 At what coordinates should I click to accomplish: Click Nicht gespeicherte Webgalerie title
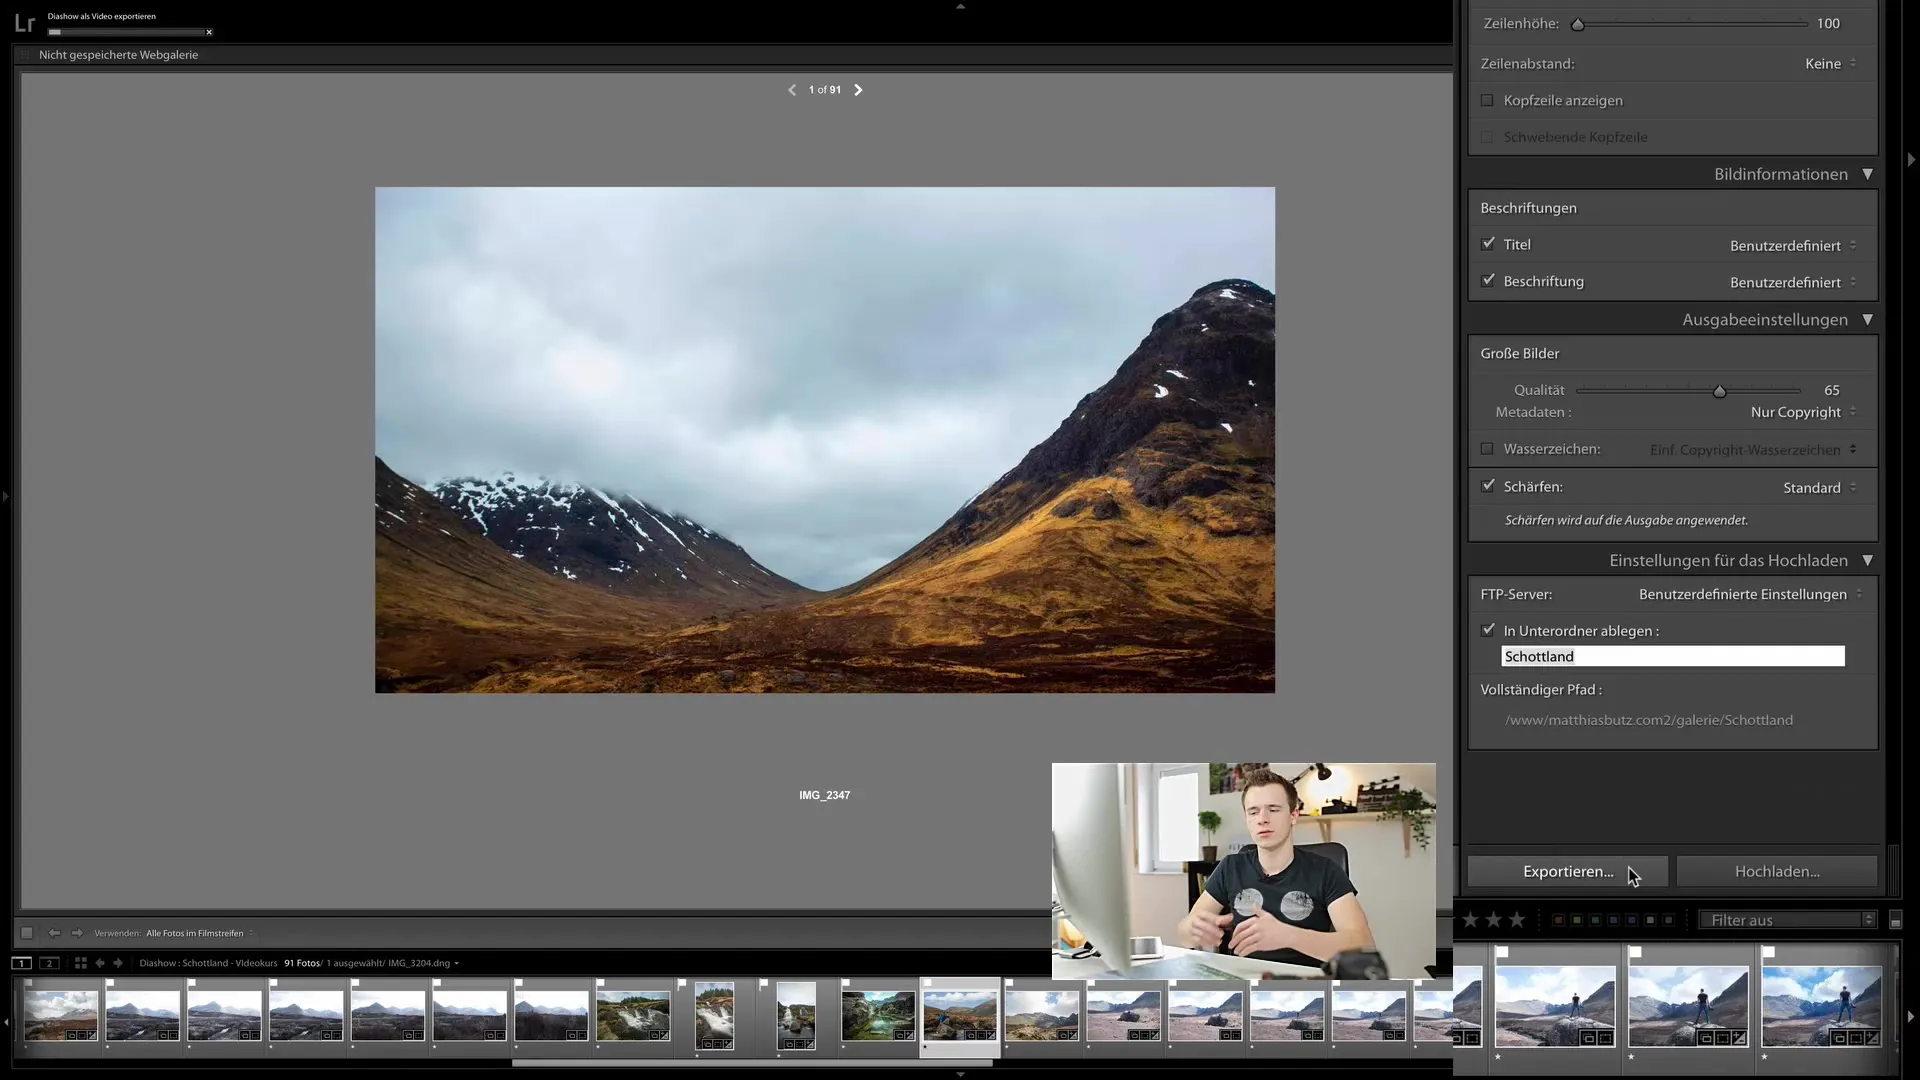118,55
